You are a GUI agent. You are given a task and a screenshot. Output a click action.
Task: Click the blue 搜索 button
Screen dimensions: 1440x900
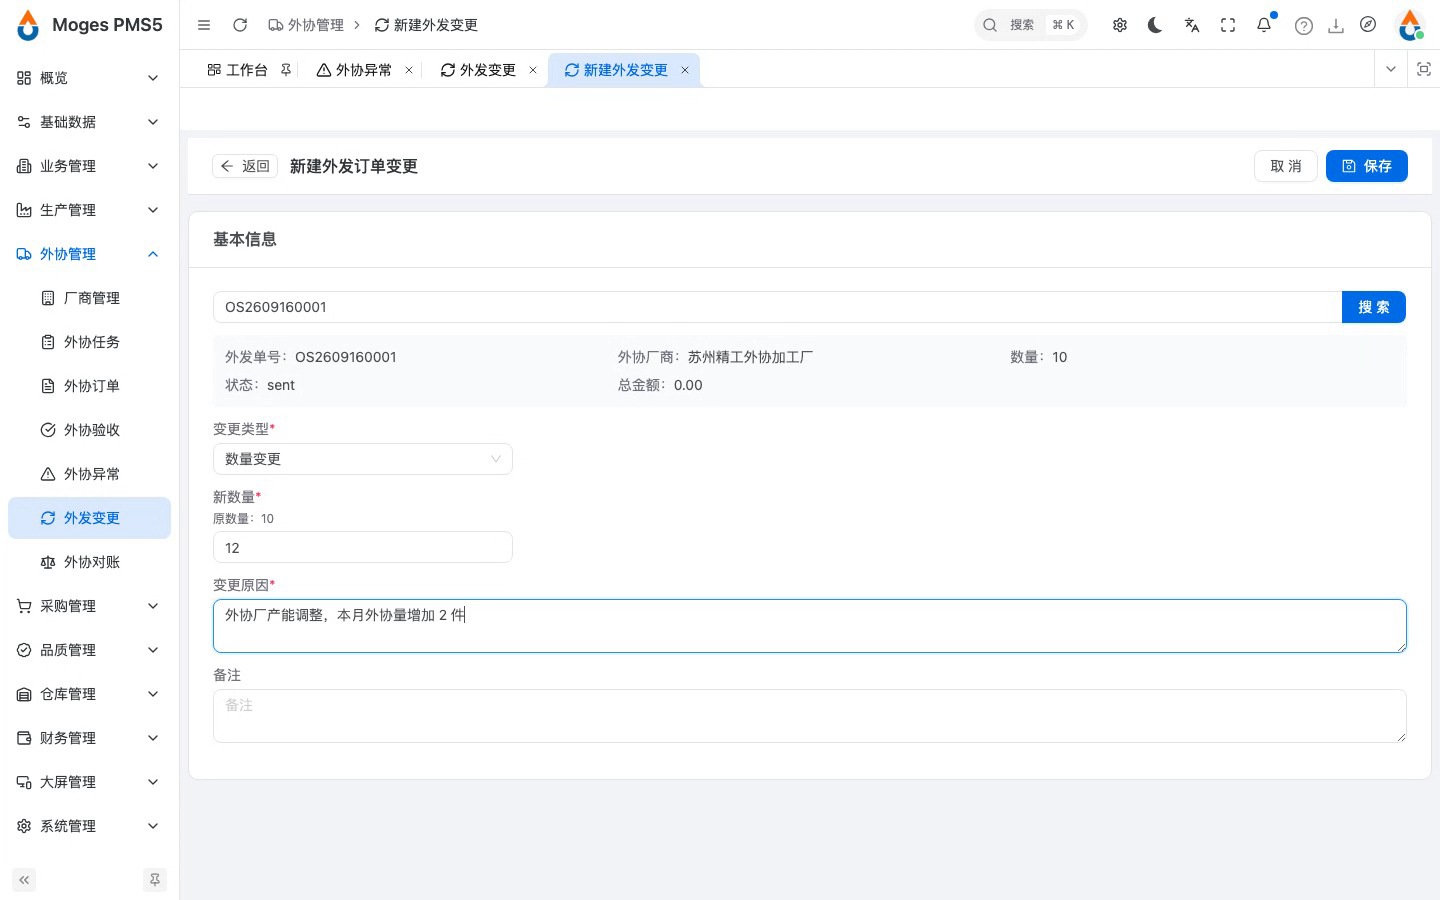[1374, 307]
